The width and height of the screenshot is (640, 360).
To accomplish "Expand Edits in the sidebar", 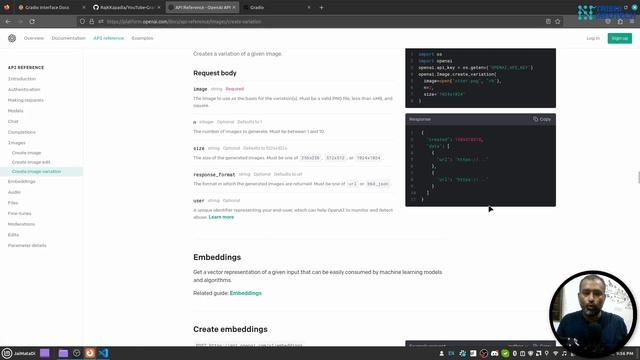I will click(13, 235).
